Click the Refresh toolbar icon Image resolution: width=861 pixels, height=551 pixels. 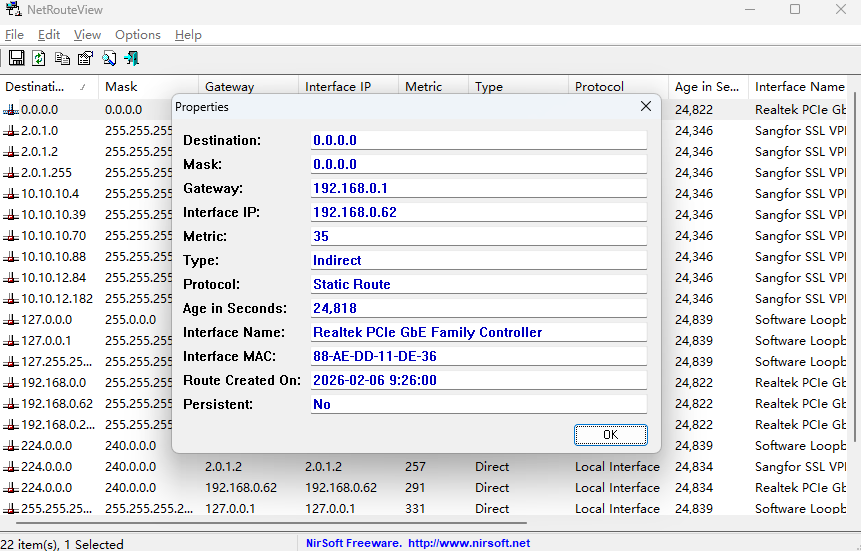tap(39, 59)
